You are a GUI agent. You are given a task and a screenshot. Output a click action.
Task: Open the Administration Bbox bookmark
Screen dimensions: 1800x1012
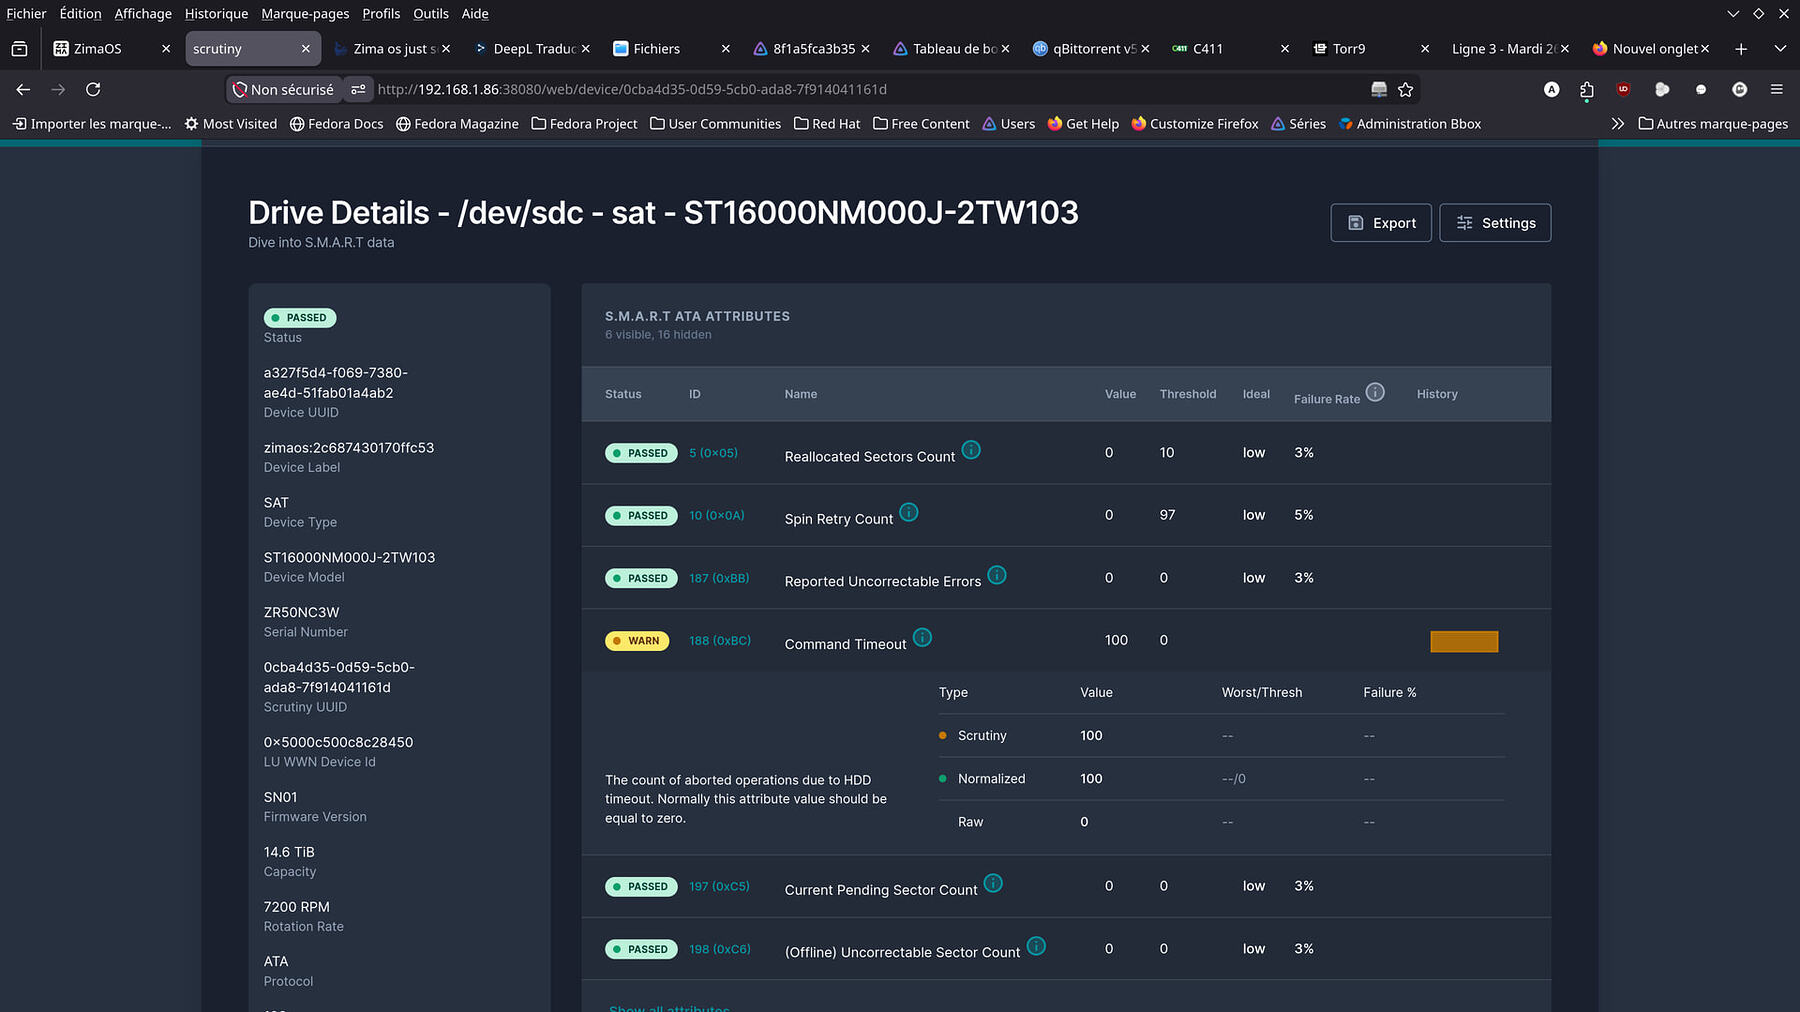click(1410, 124)
